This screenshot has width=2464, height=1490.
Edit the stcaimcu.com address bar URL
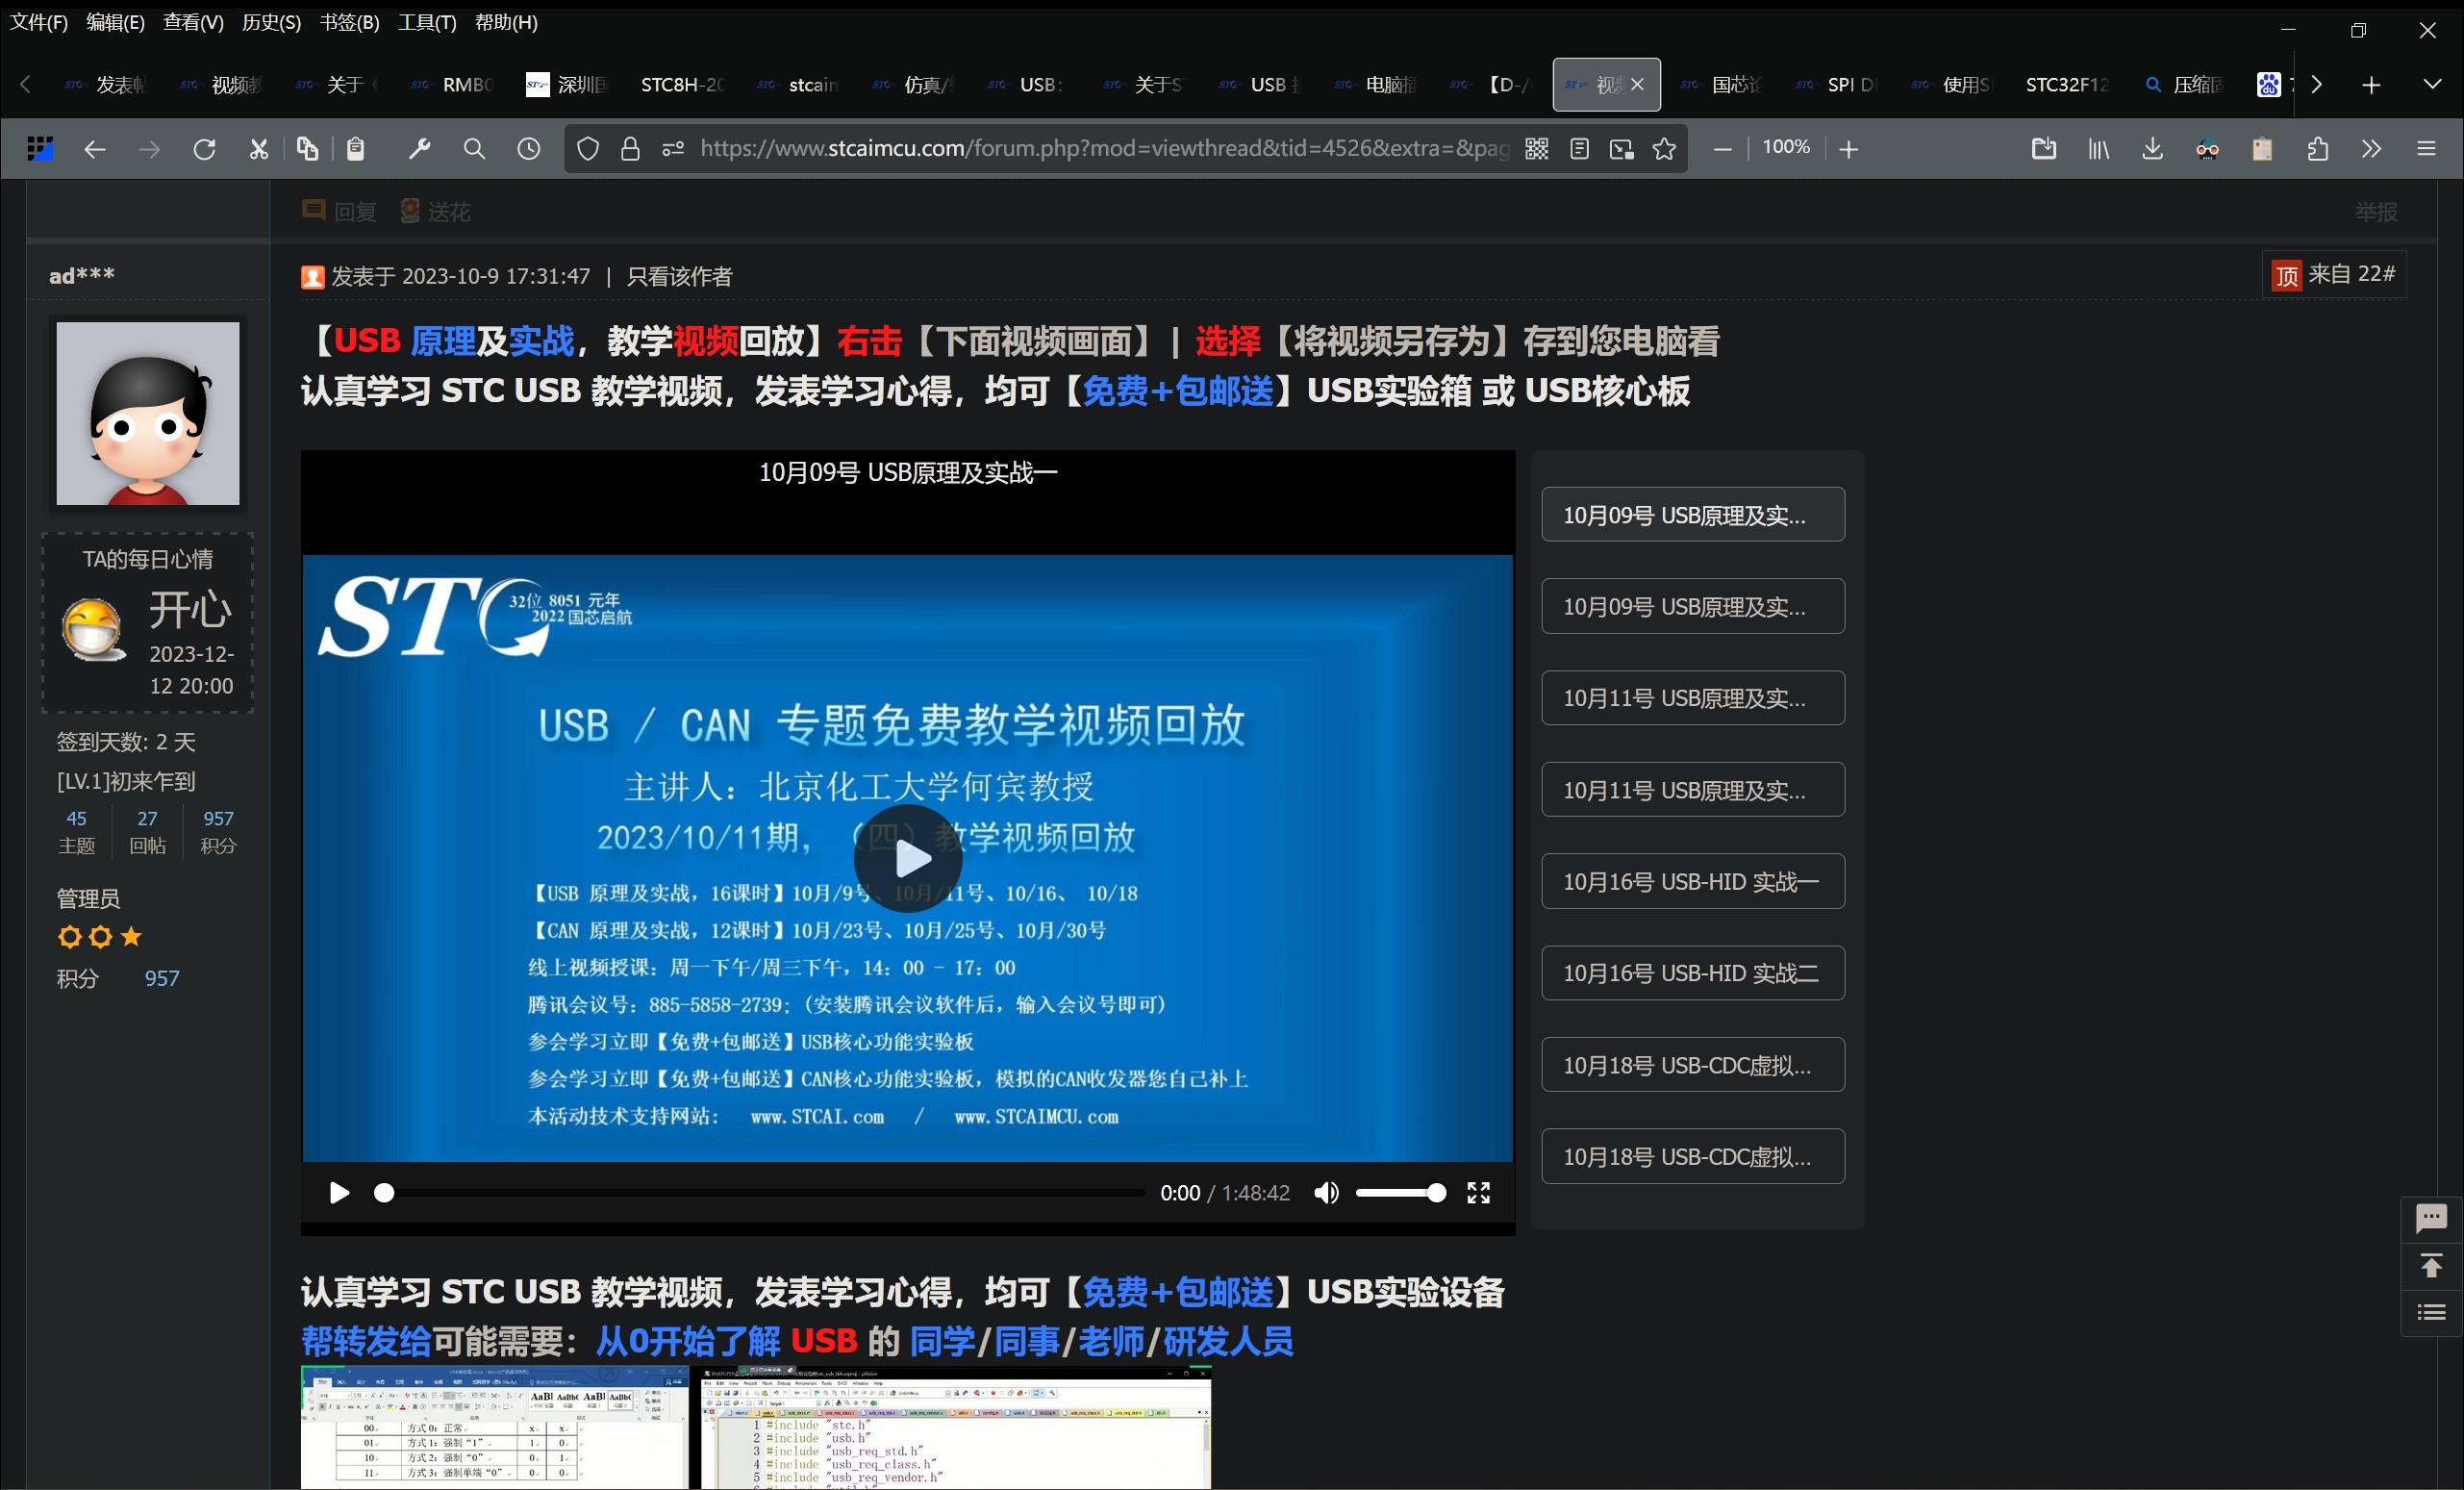pyautogui.click(x=1104, y=149)
